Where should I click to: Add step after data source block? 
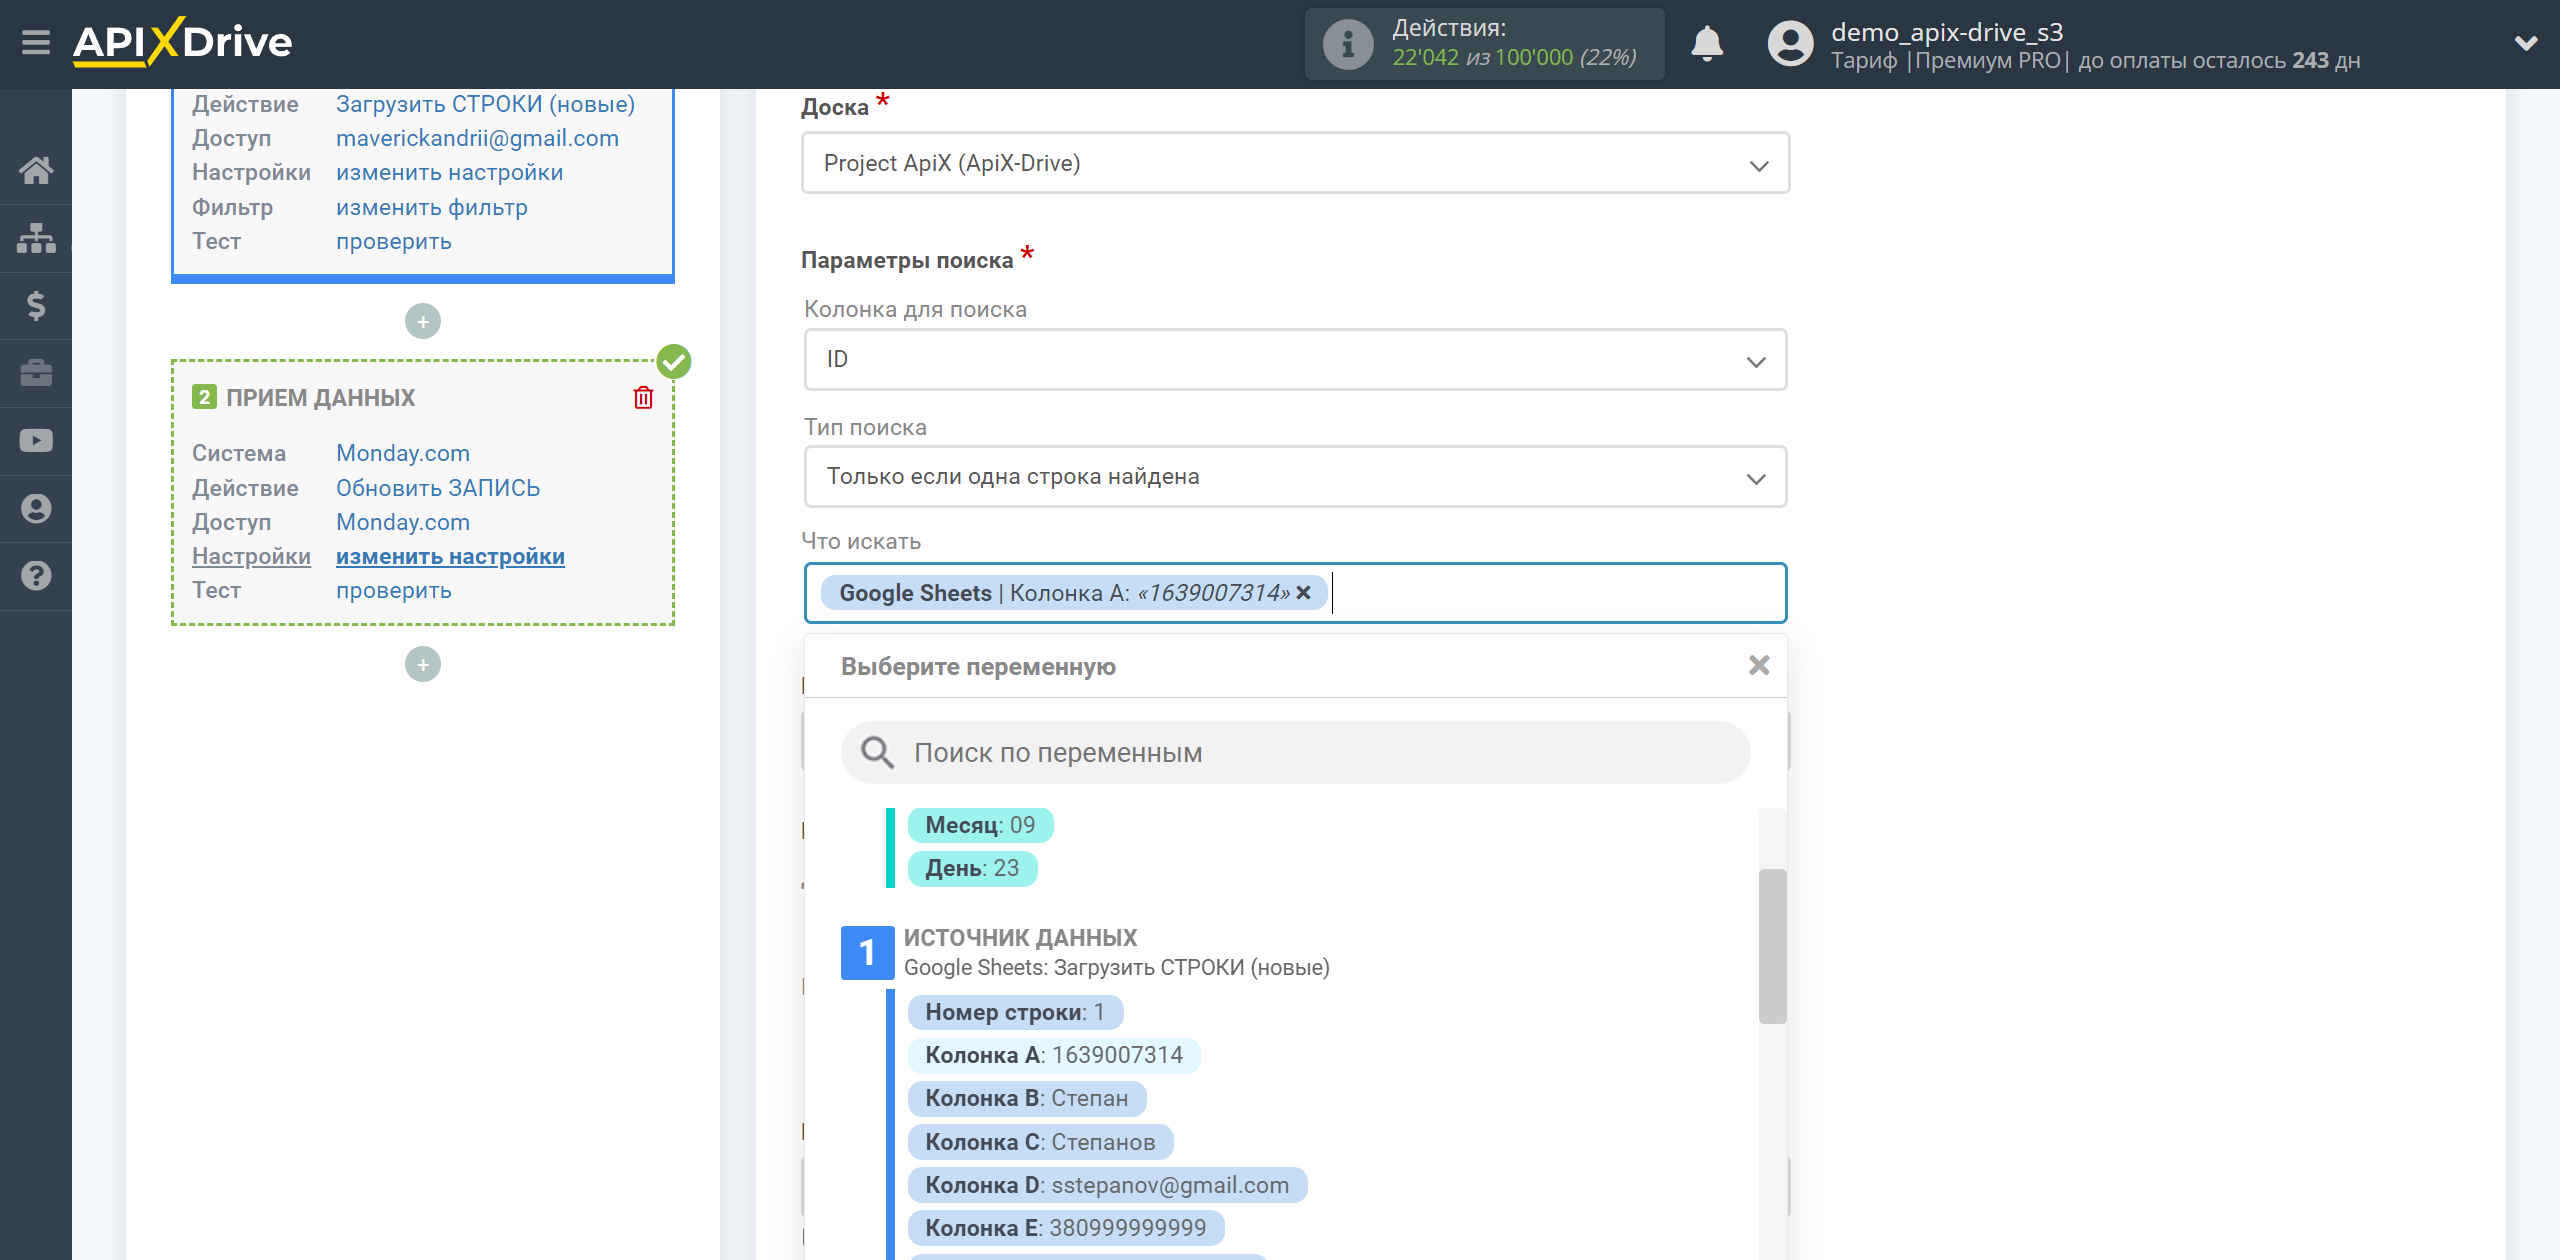coord(423,322)
